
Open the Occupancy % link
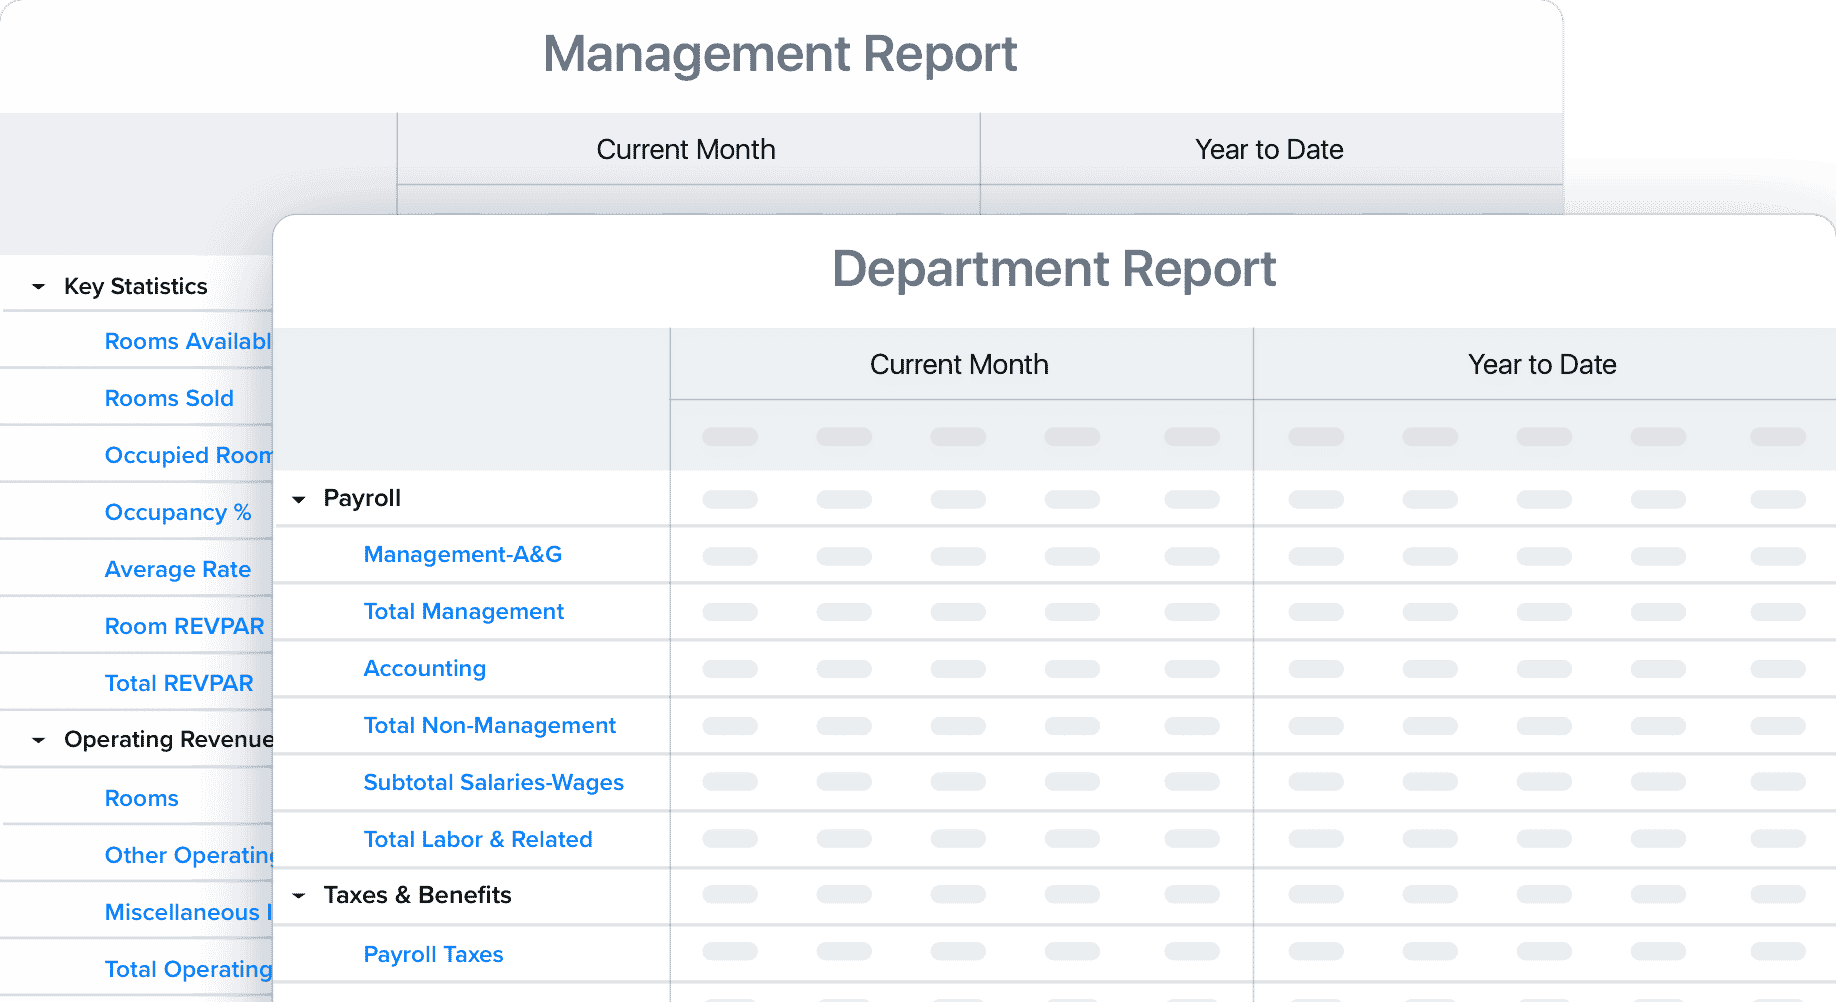[x=178, y=512]
